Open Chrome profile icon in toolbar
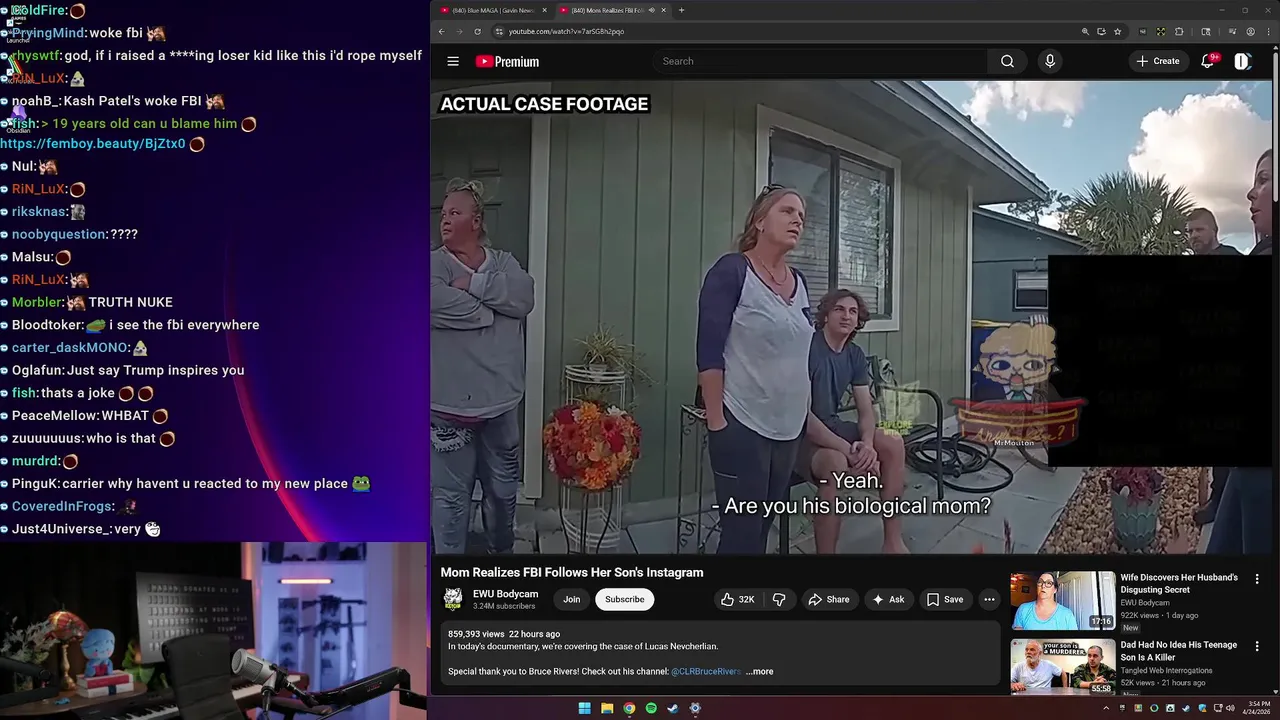This screenshot has height=720, width=1280. coord(1250,31)
